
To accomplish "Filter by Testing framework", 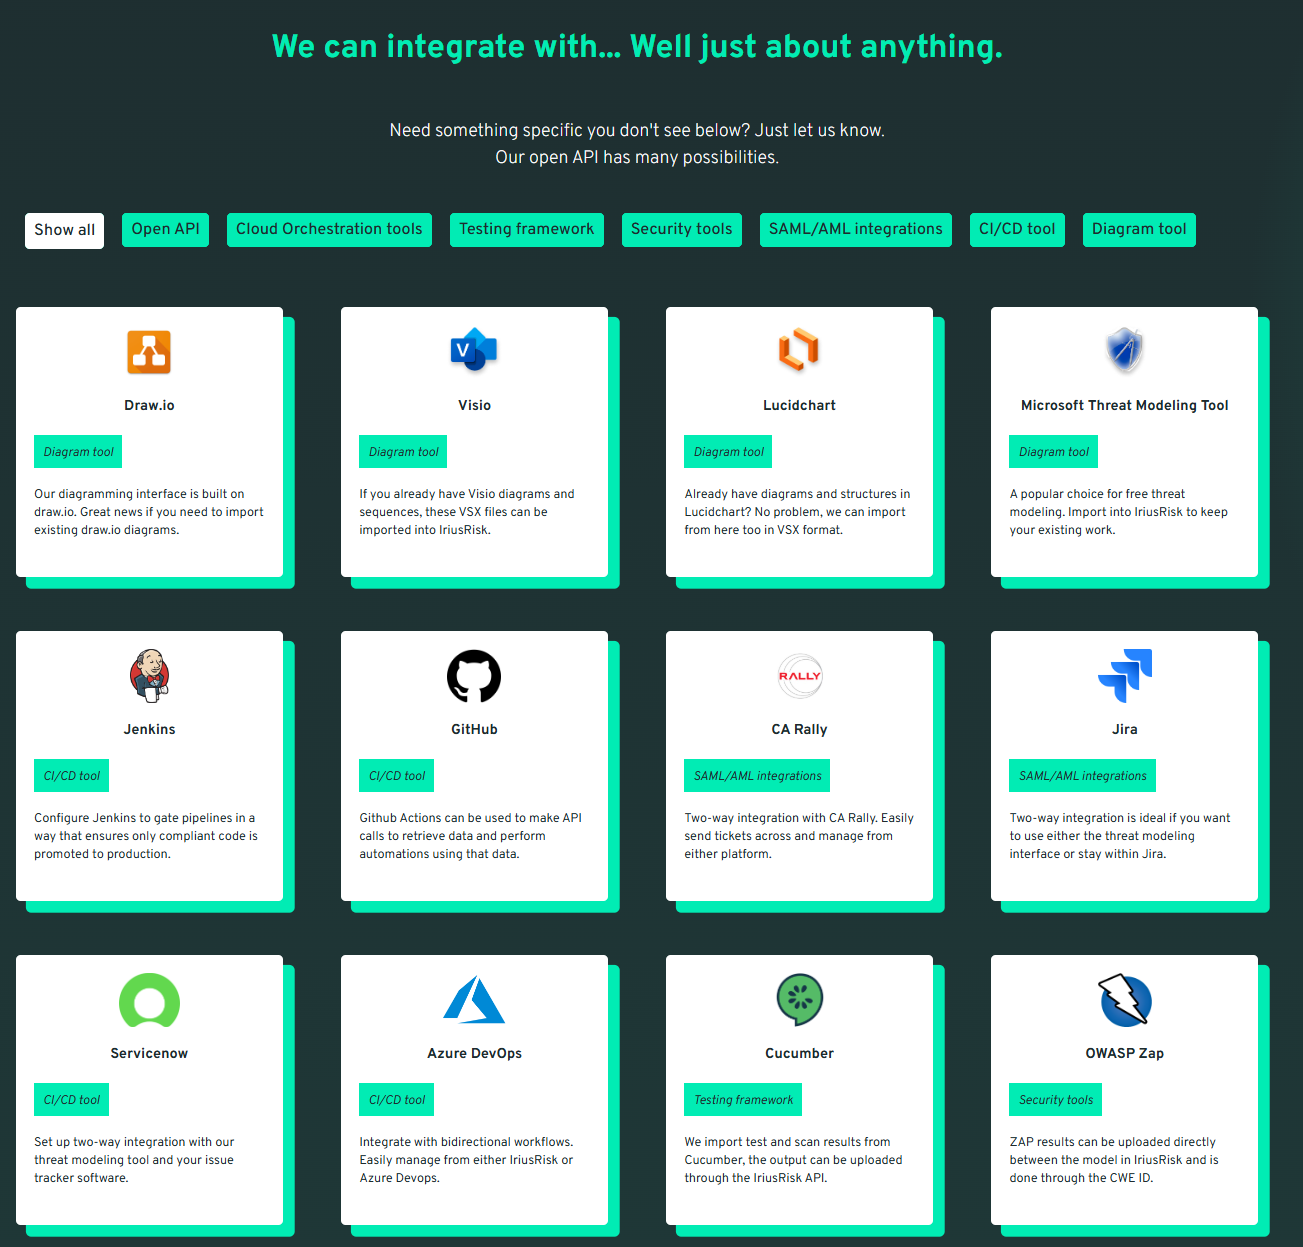I will point(526,229).
